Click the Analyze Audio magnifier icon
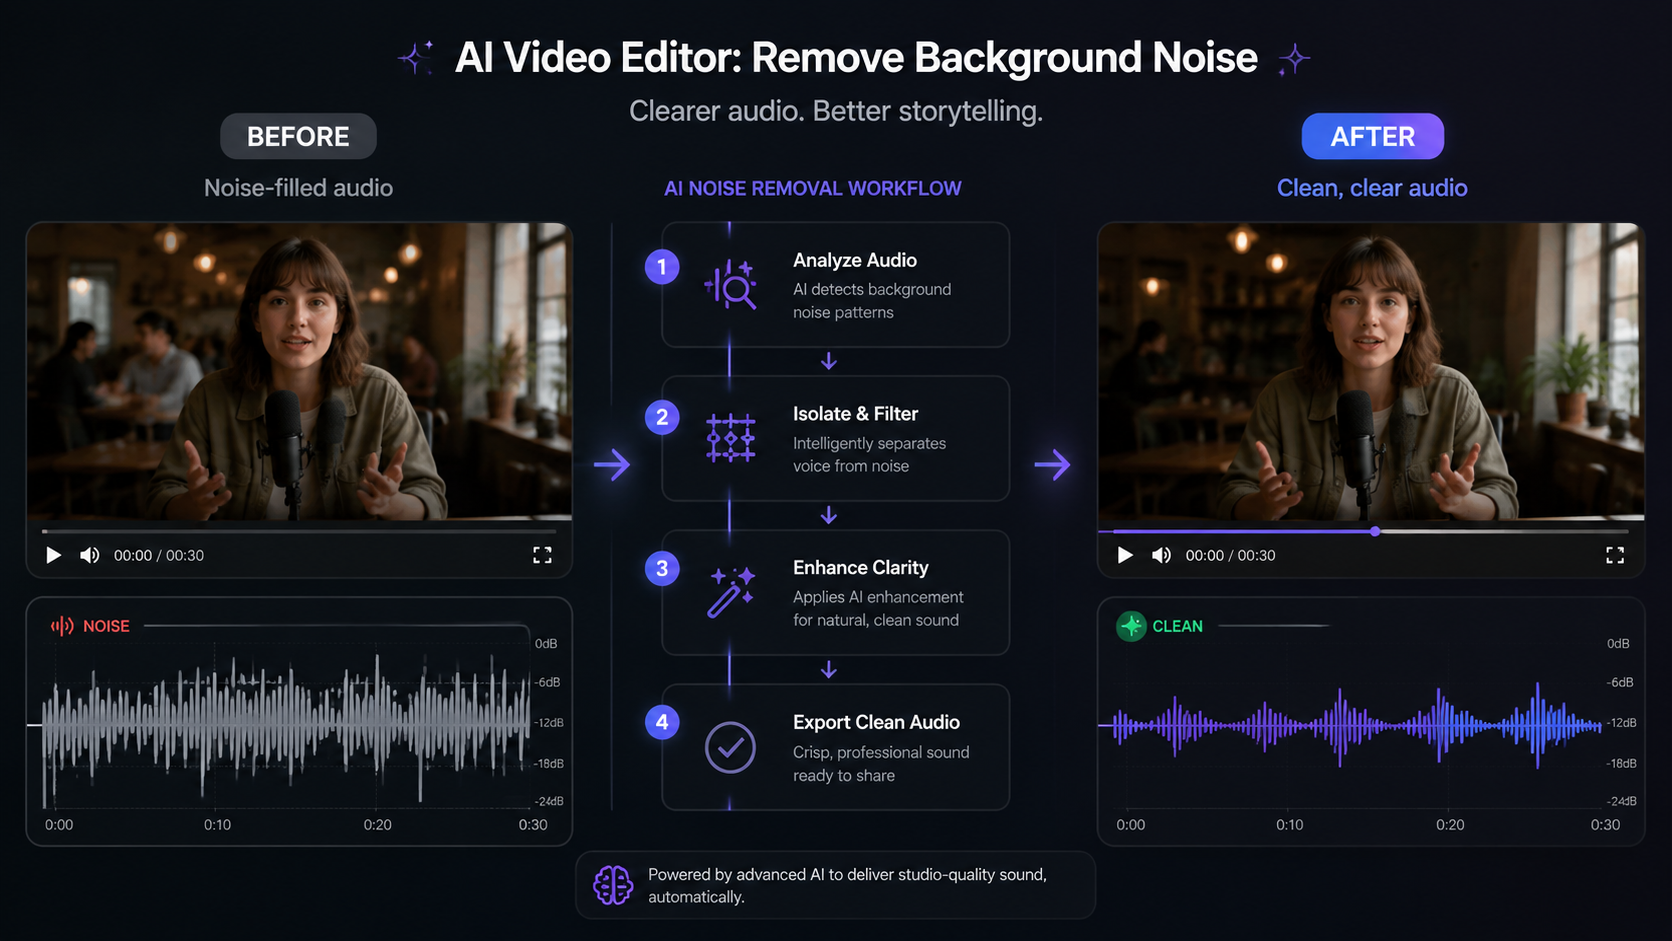 (730, 285)
